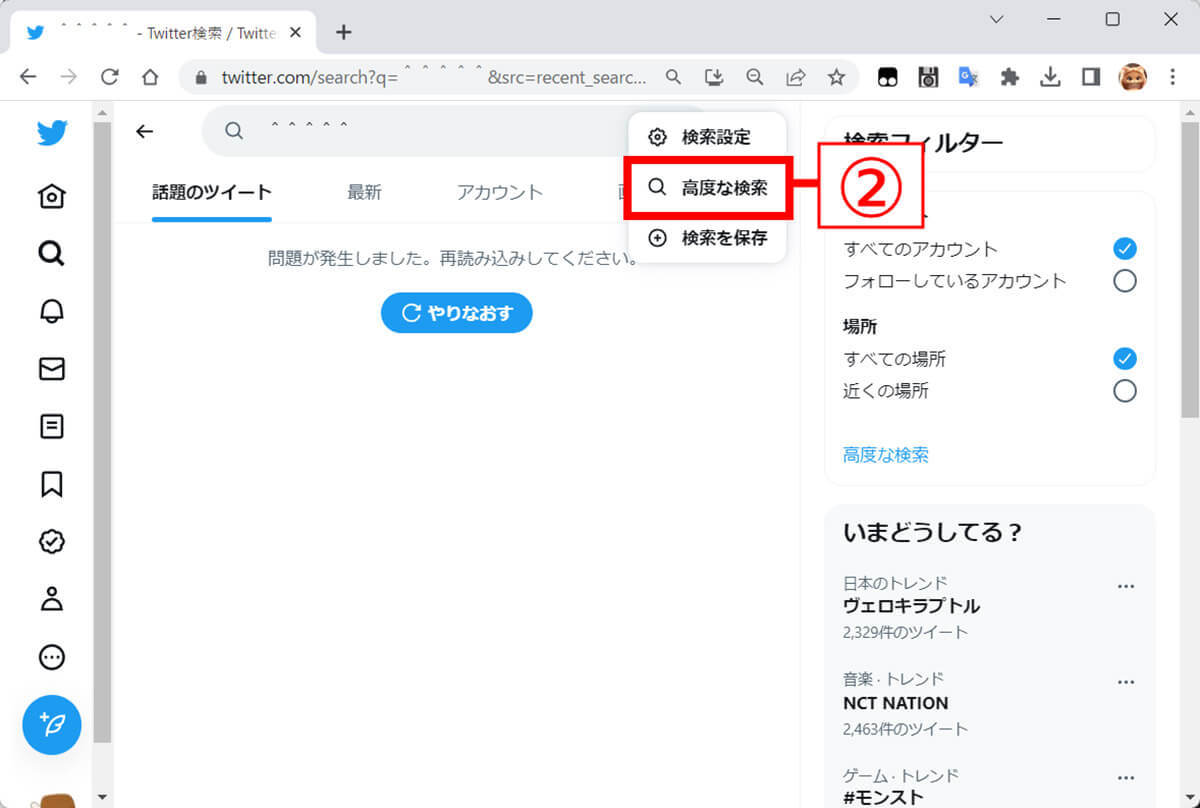Select すべてのアカウント radio option

1125,248
